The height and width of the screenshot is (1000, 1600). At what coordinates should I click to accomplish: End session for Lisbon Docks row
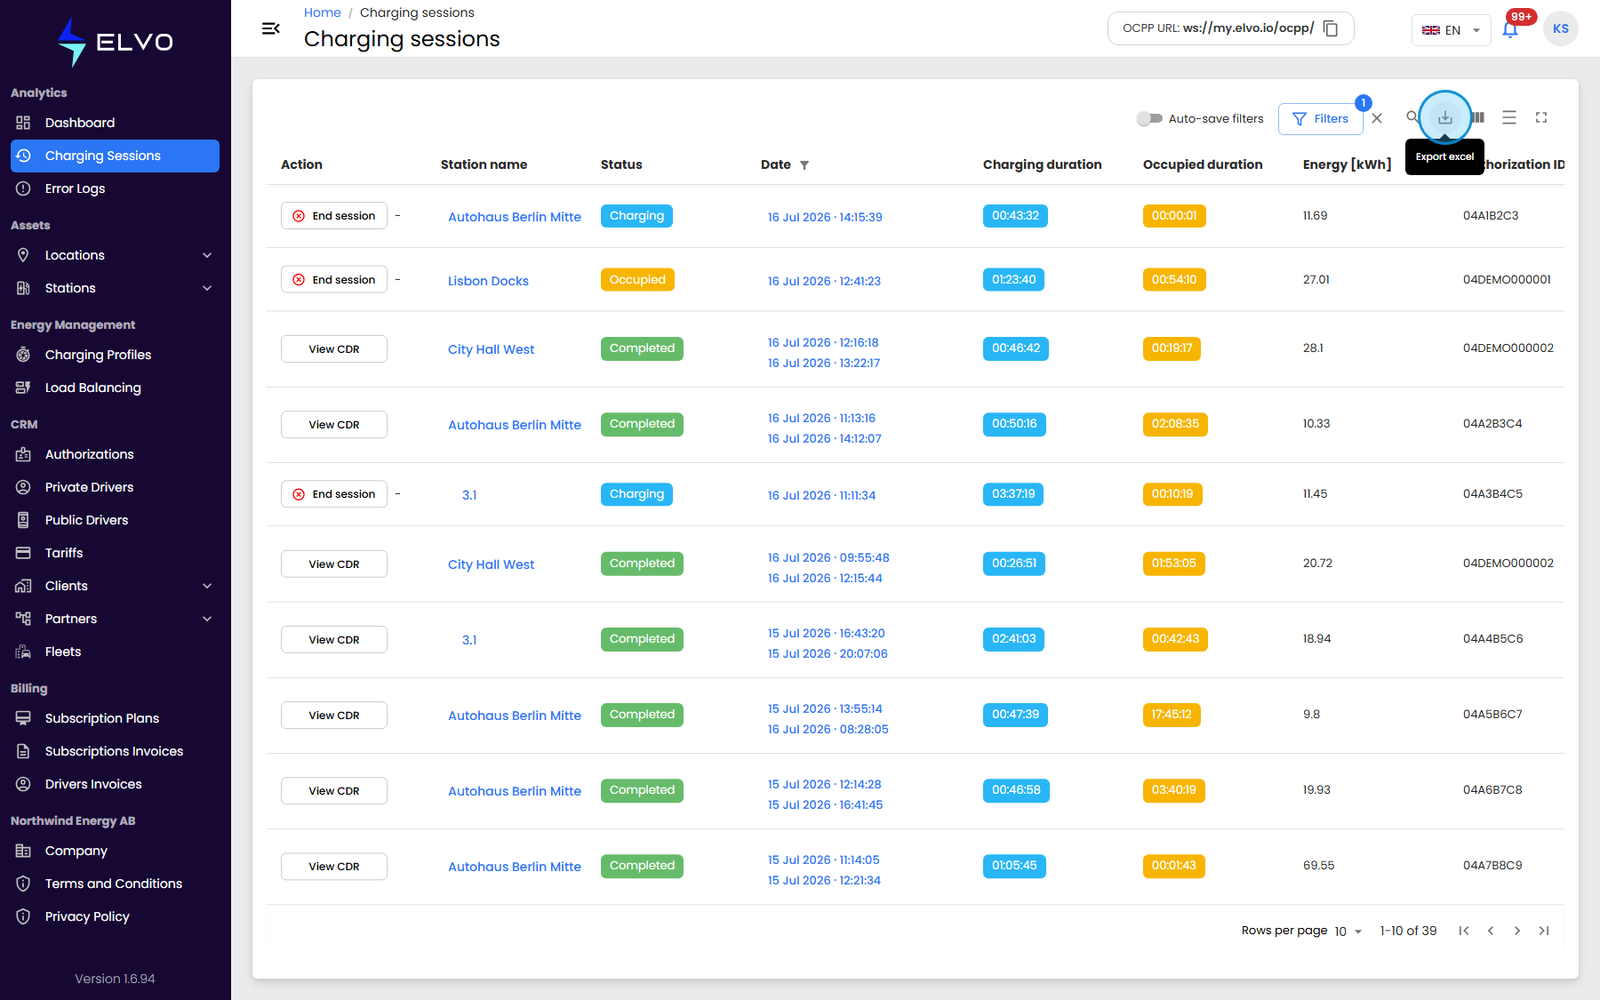(x=334, y=280)
